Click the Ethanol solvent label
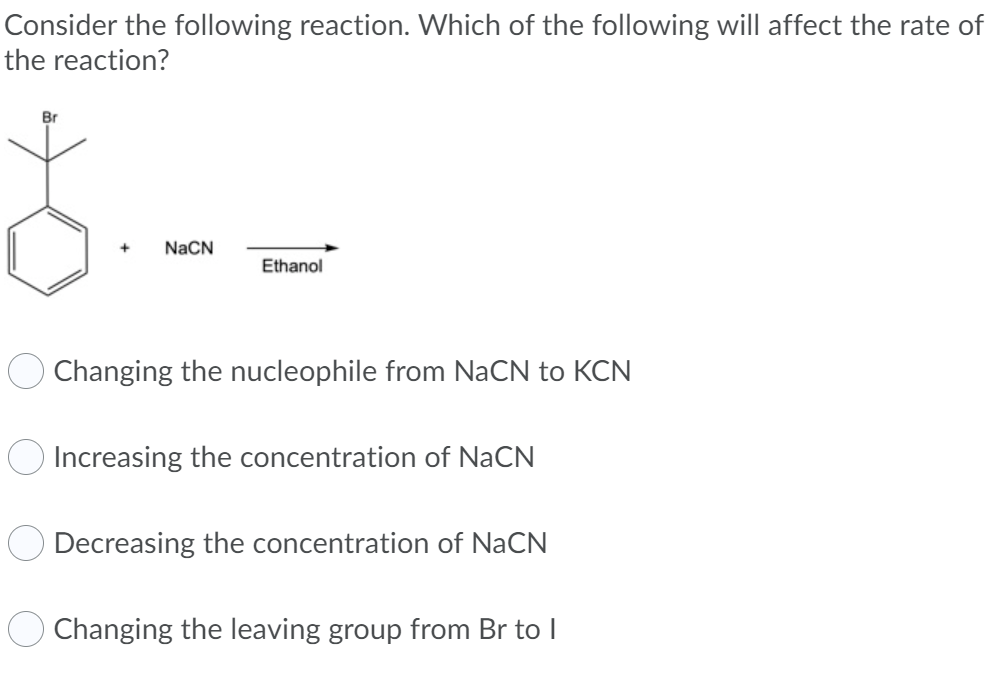The image size is (994, 685). (x=292, y=266)
